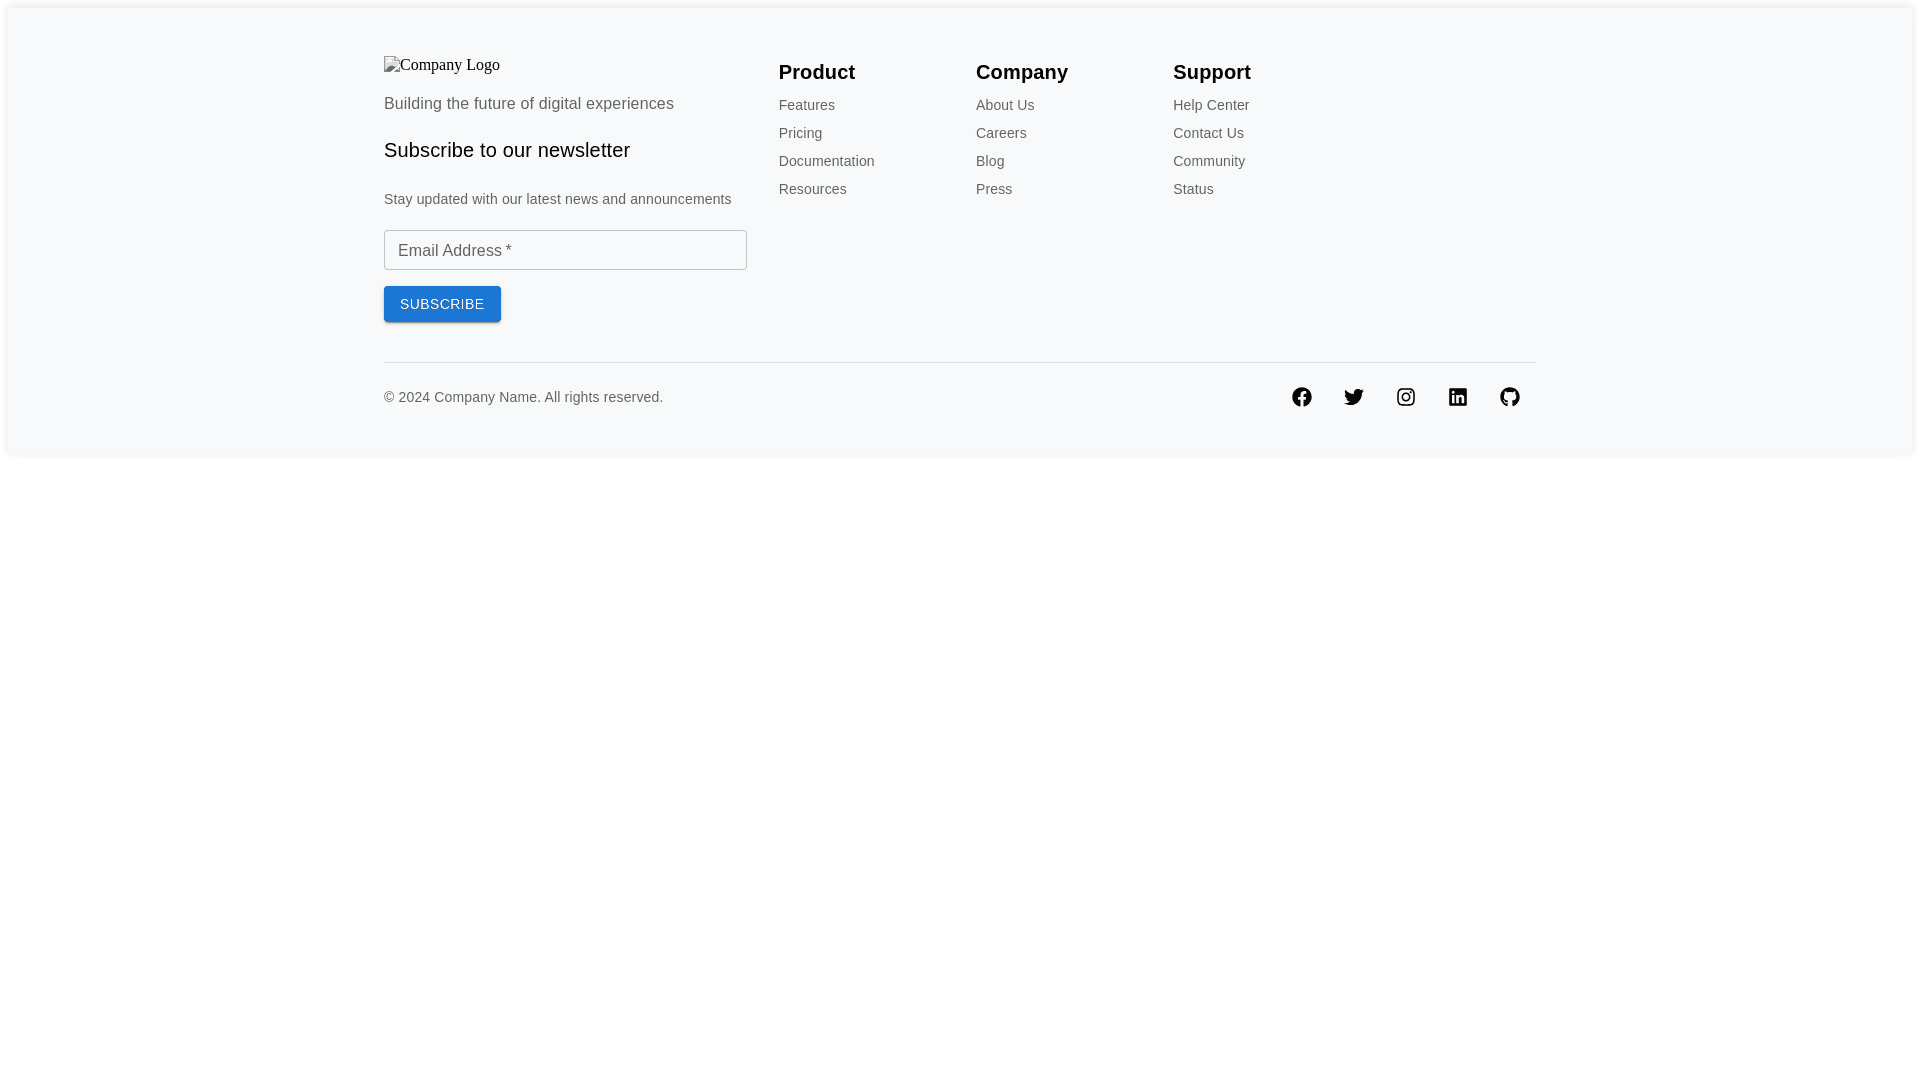Viewport: 1920px width, 1080px height.
Task: Open the Facebook social icon
Action: click(1301, 397)
